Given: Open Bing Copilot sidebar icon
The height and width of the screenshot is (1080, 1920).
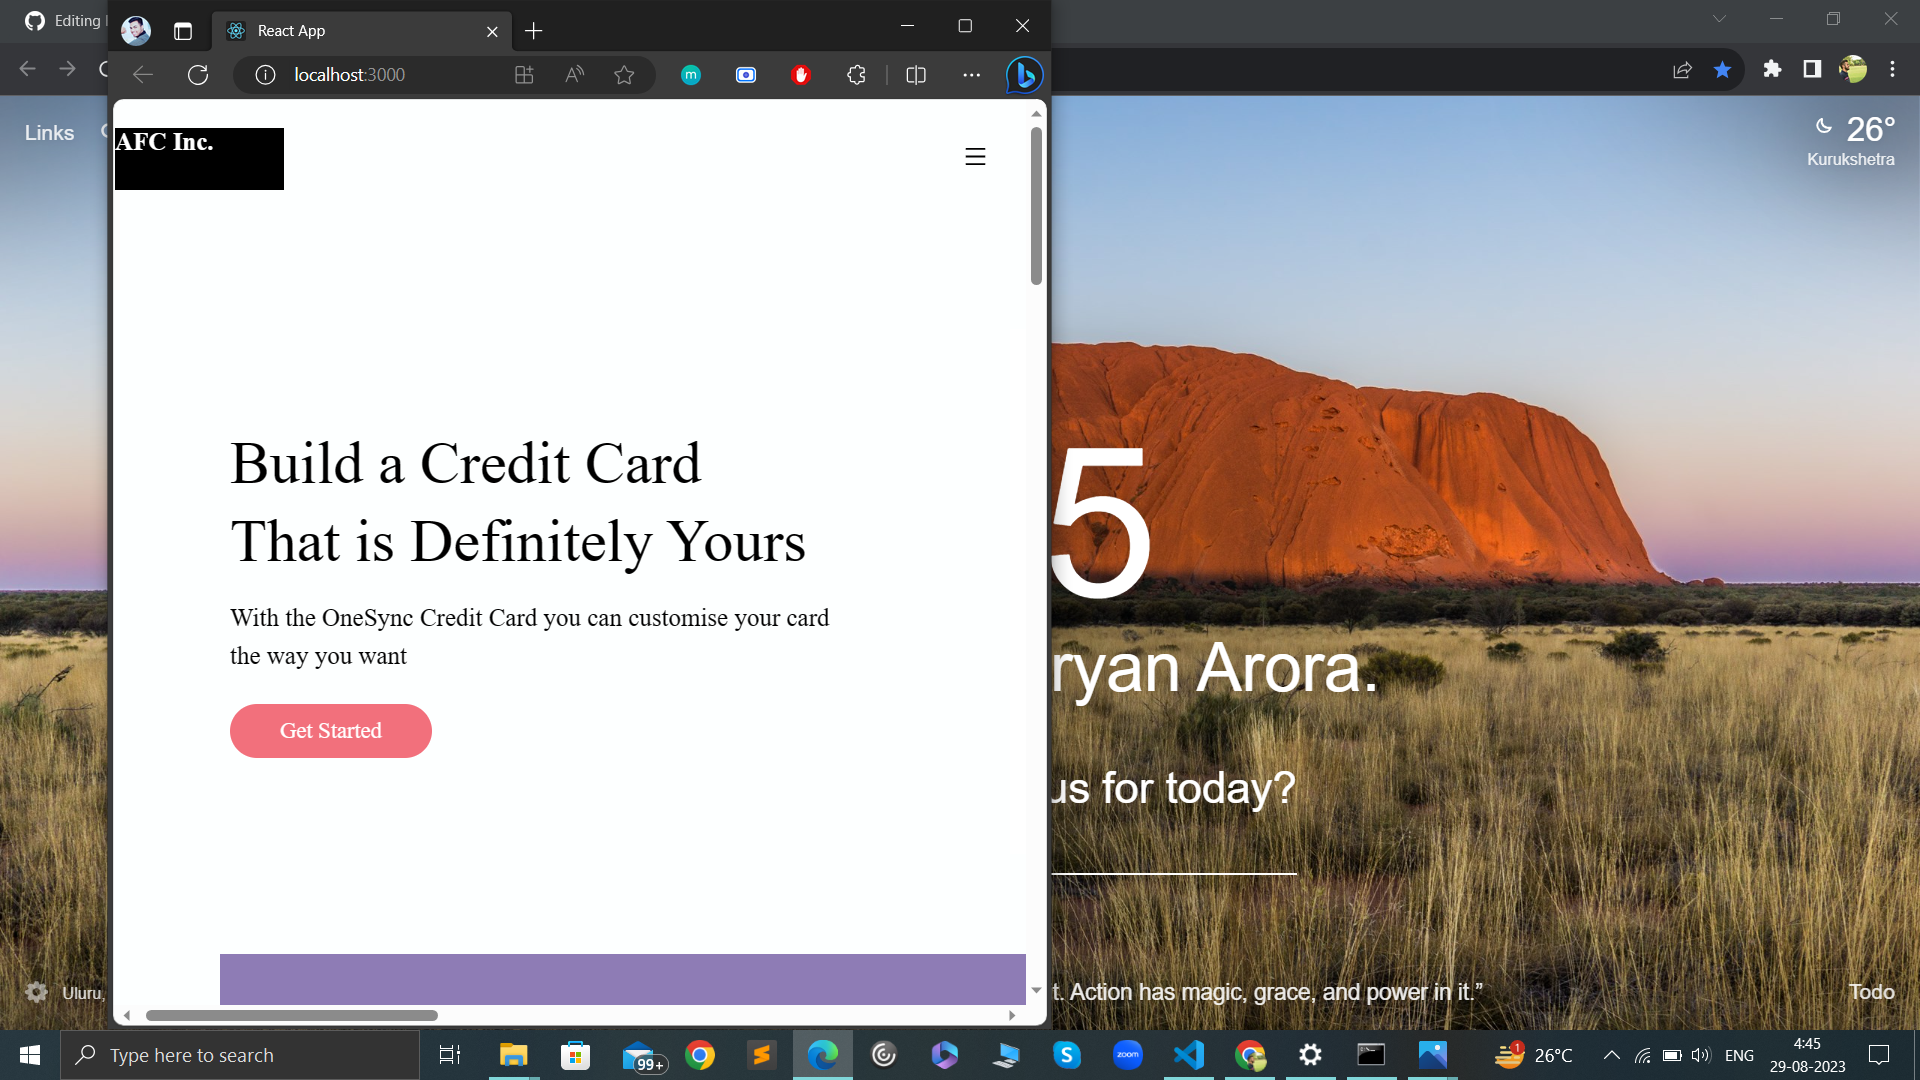Looking at the screenshot, I should click(1024, 75).
